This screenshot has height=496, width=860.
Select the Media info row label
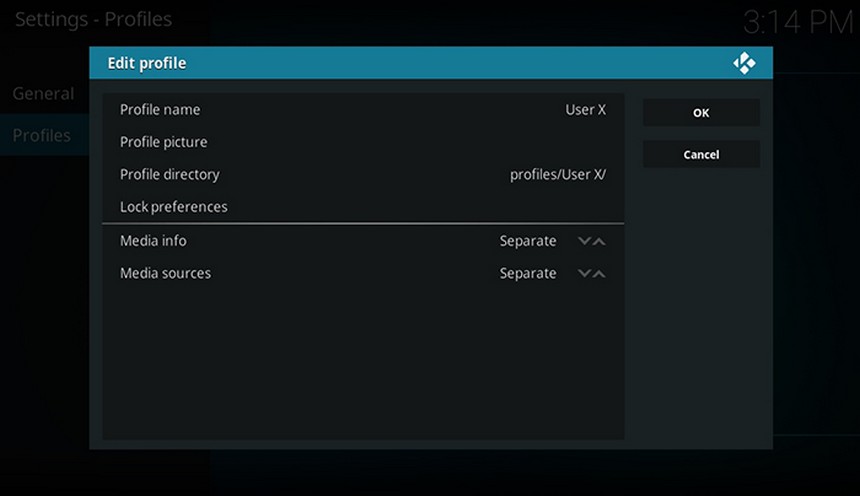[x=153, y=241]
